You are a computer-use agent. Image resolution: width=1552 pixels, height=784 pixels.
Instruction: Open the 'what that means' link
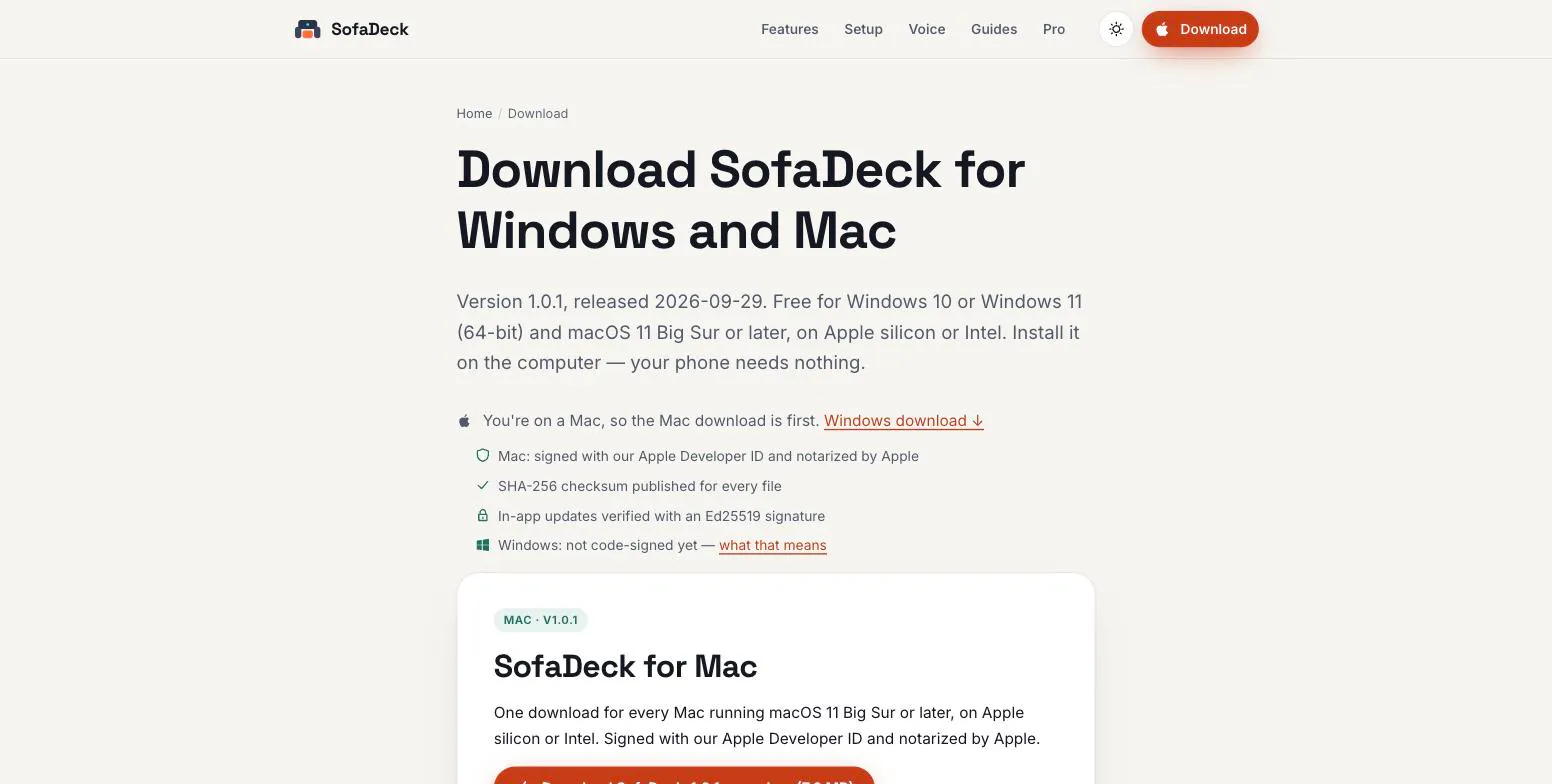click(773, 545)
